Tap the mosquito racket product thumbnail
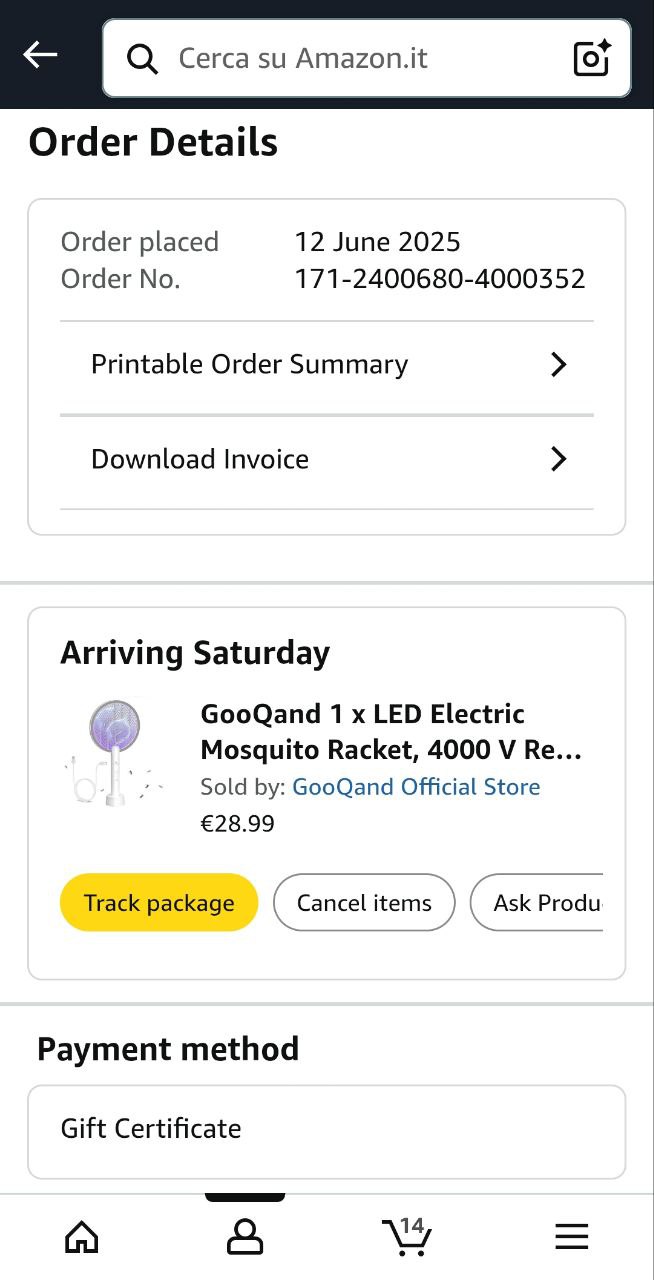This screenshot has height=1280, width=654. (113, 752)
